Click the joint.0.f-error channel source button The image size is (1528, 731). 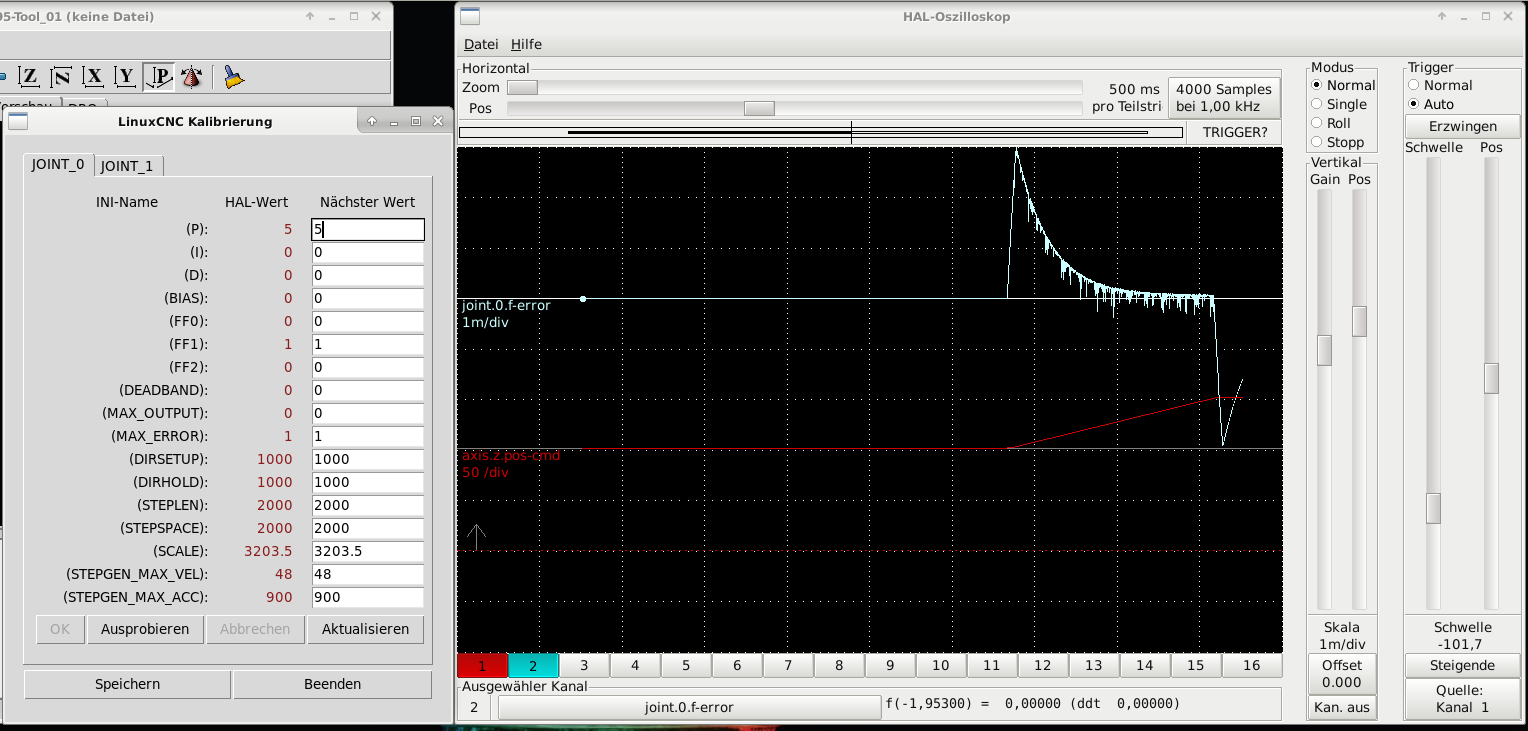click(x=689, y=707)
